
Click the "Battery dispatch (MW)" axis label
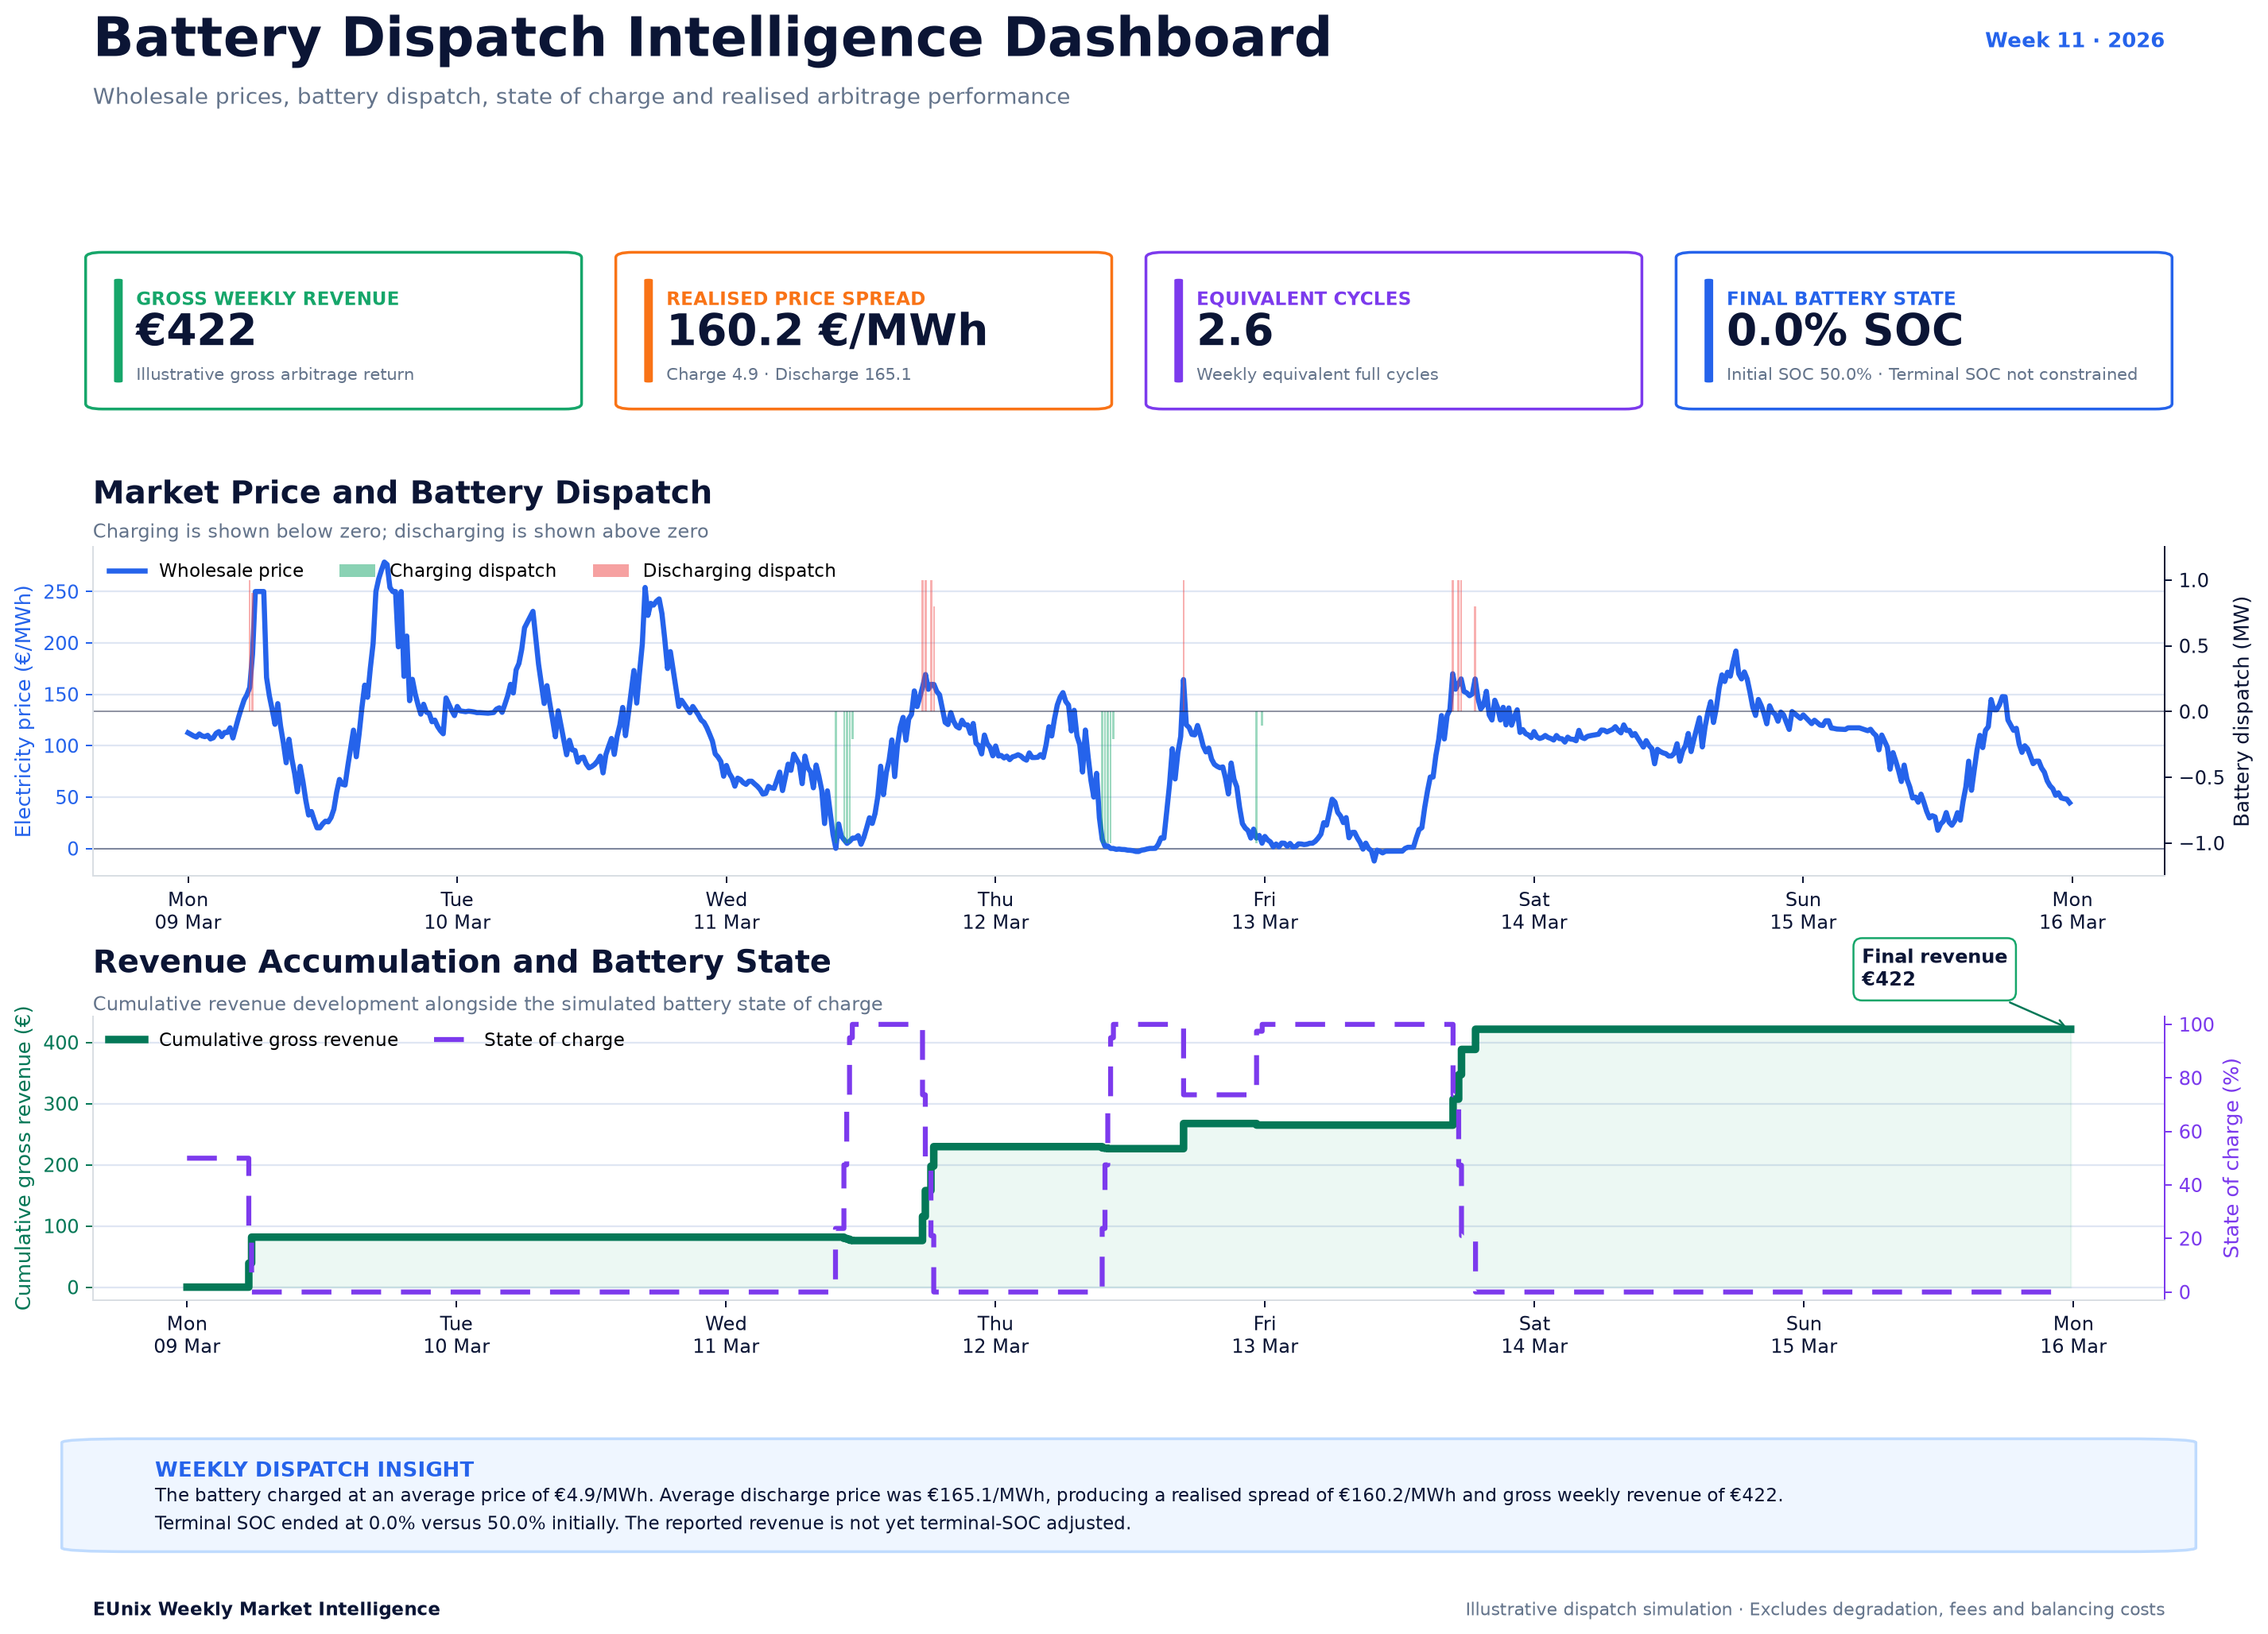2241,711
